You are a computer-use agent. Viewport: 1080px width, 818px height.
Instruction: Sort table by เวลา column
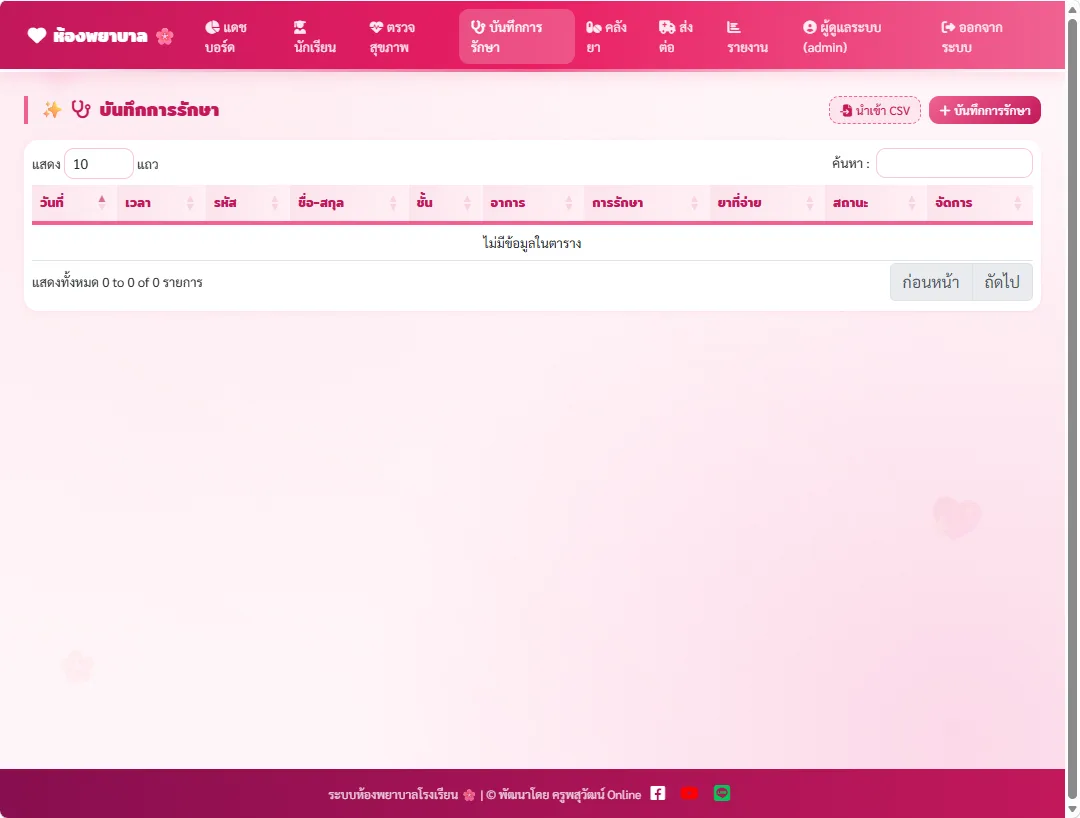pos(161,202)
